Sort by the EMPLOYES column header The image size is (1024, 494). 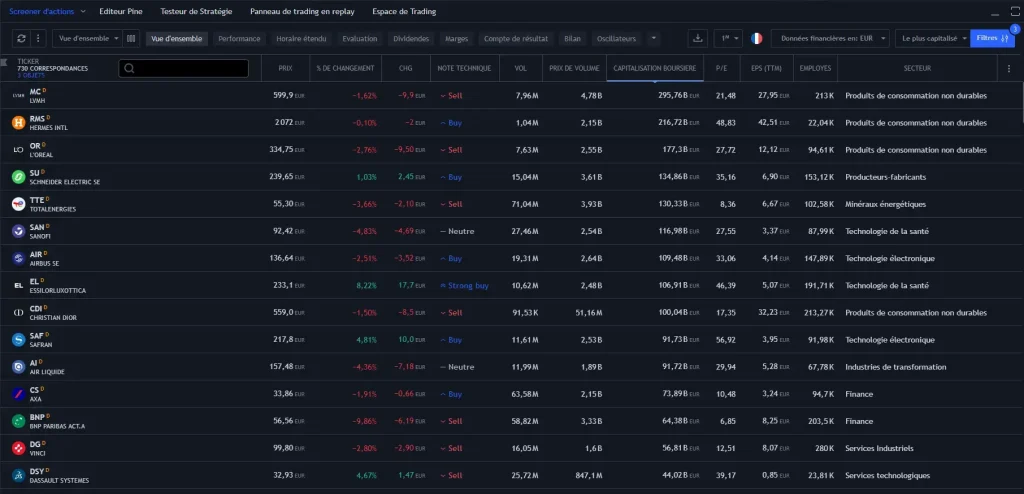click(x=815, y=68)
